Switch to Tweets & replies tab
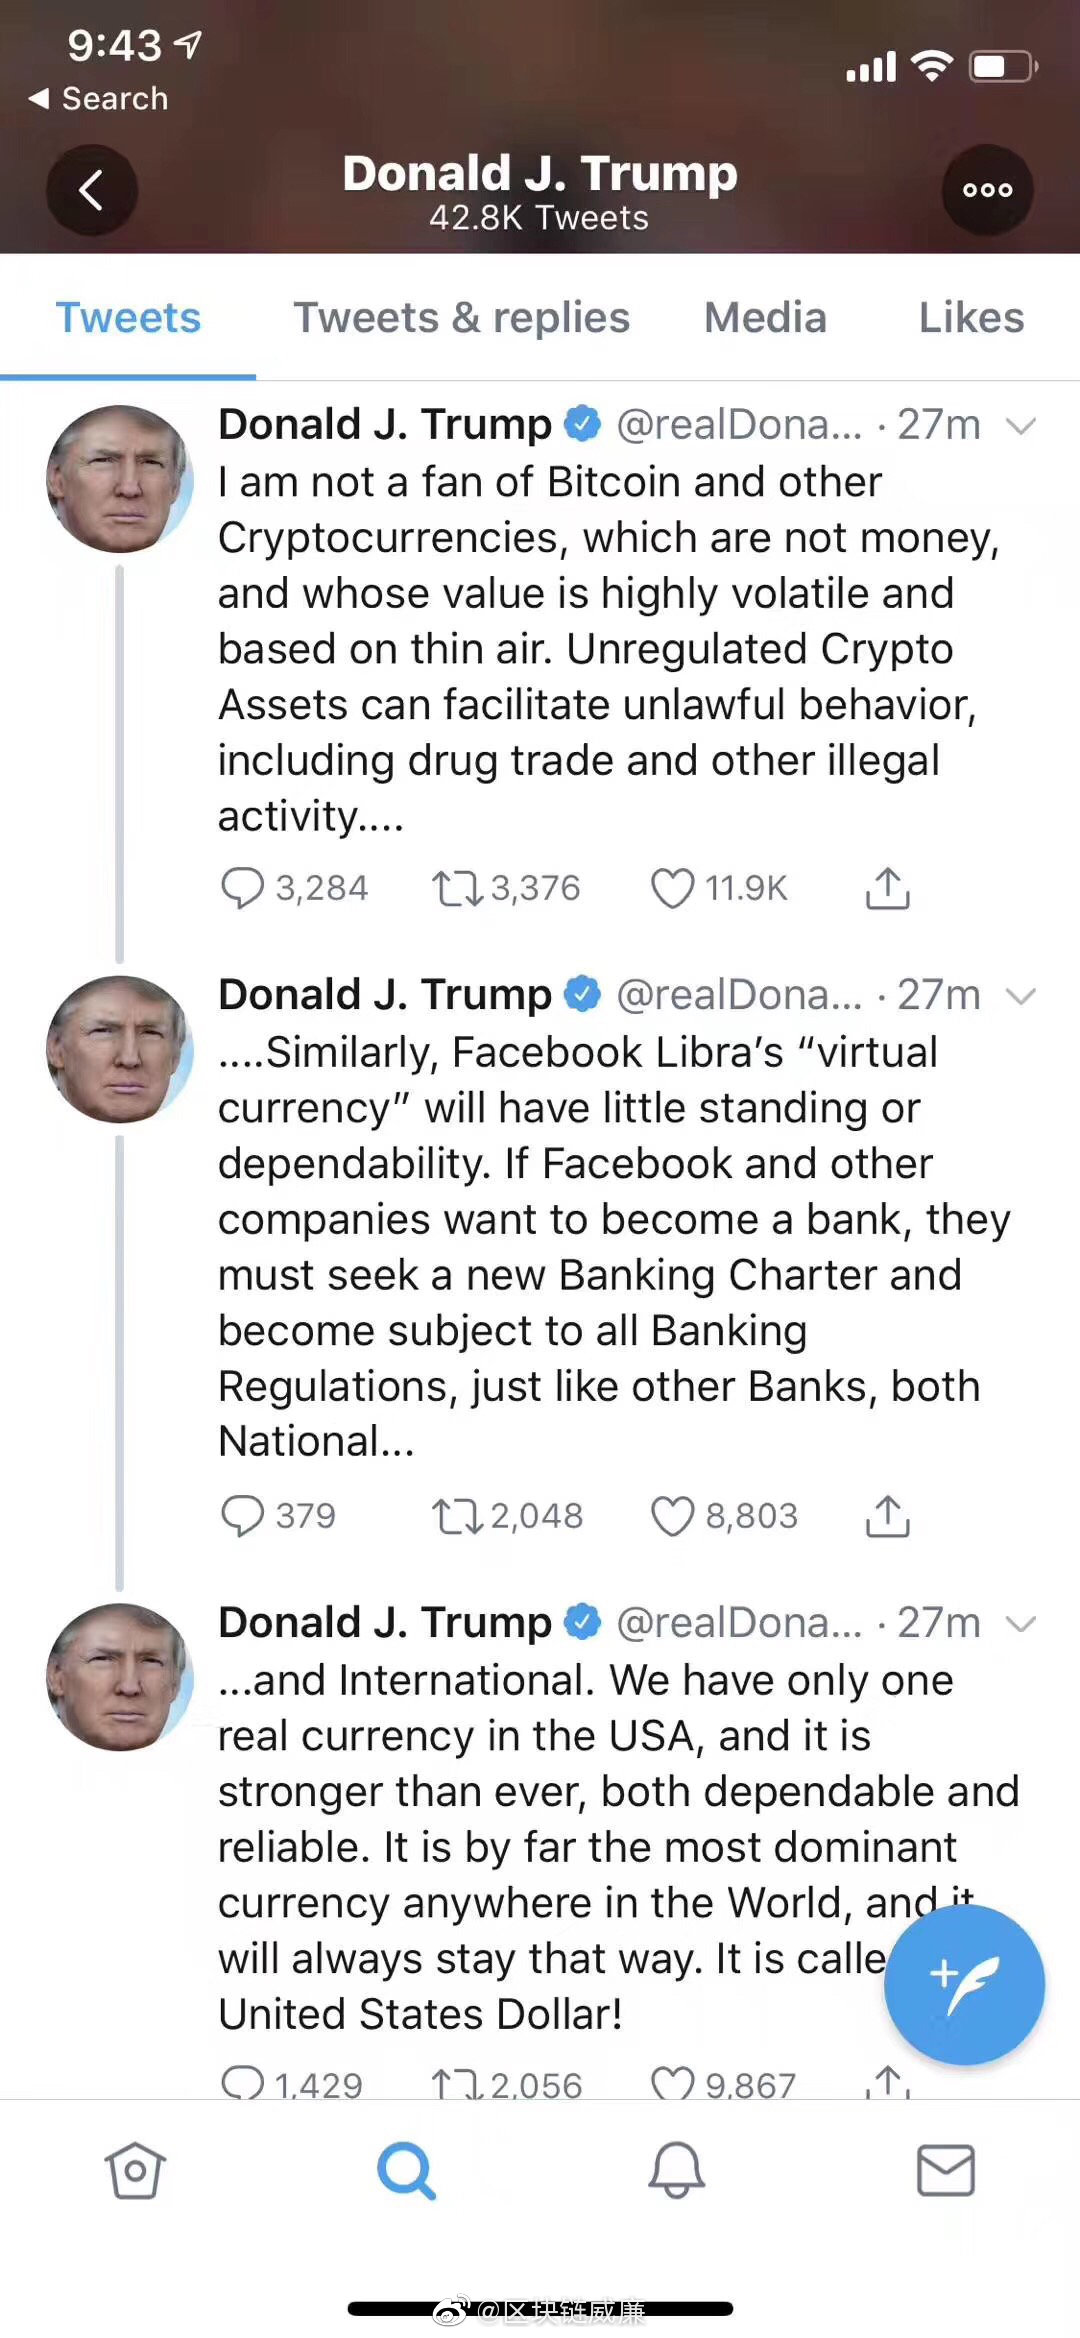The width and height of the screenshot is (1080, 2338). (x=461, y=317)
